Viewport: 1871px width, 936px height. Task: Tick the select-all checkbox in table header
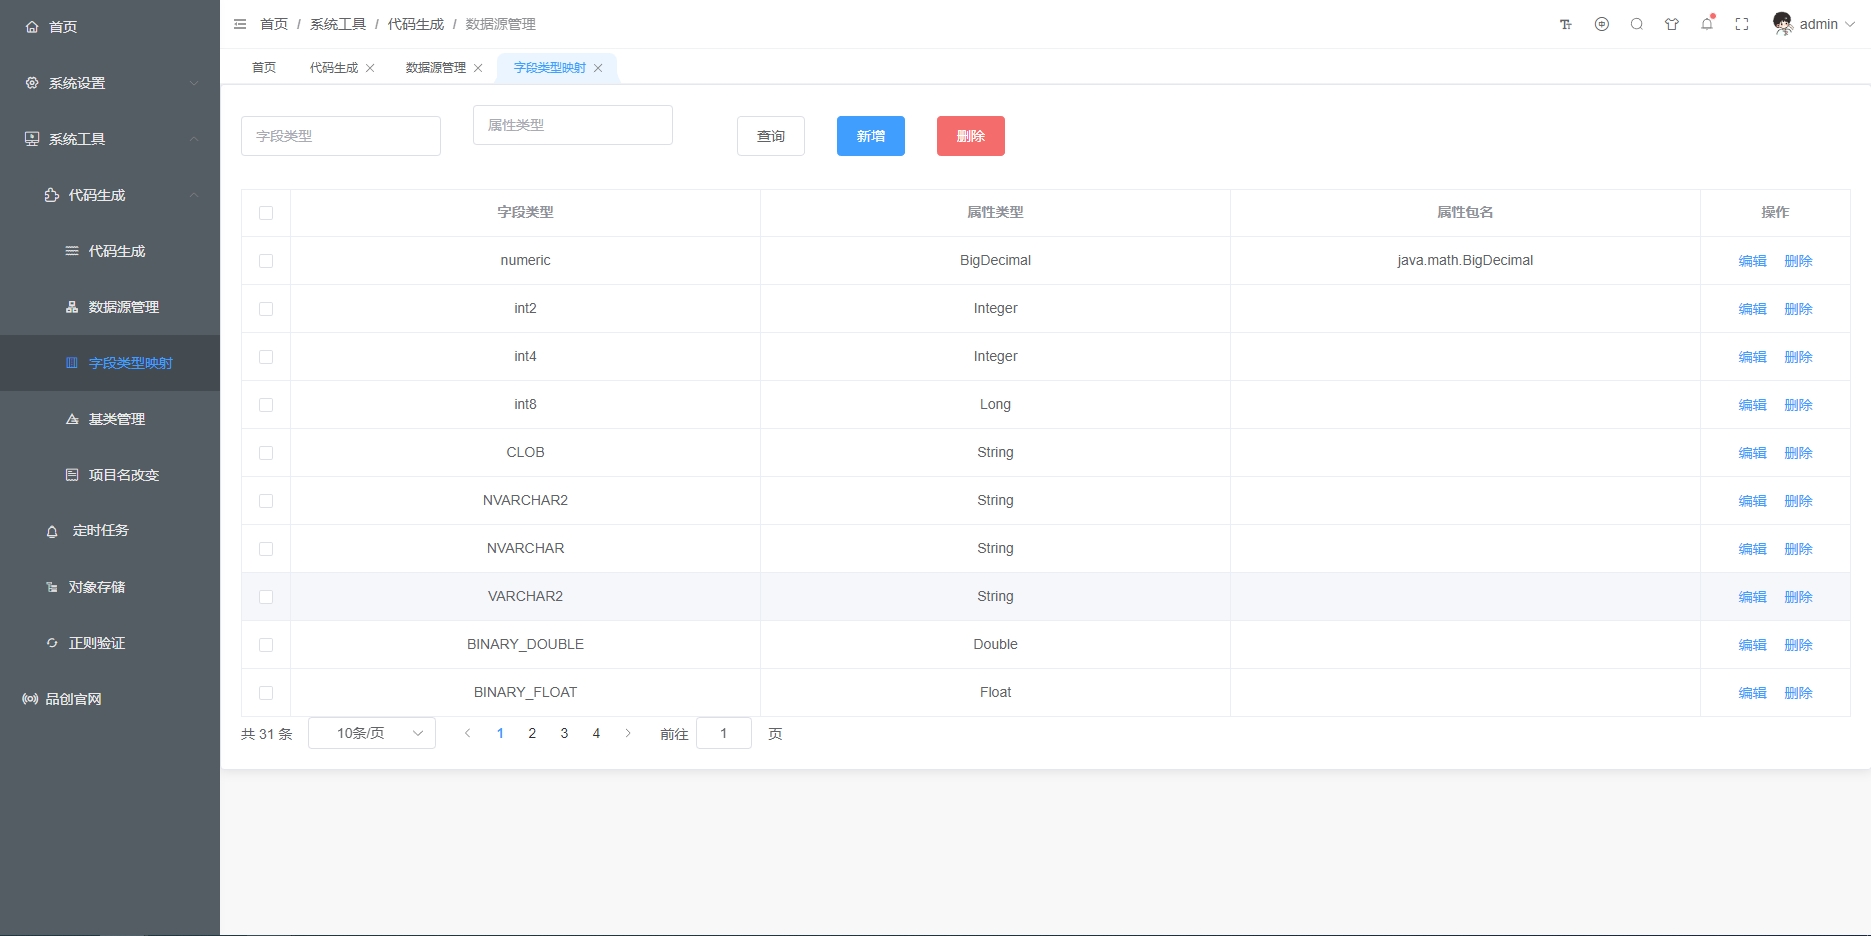(266, 213)
